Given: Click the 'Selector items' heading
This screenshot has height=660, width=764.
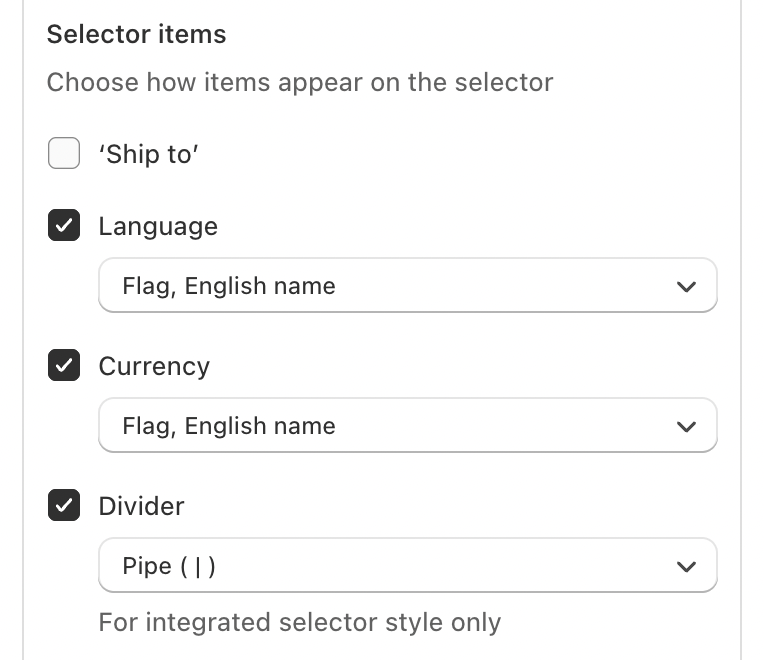Looking at the screenshot, I should (137, 34).
